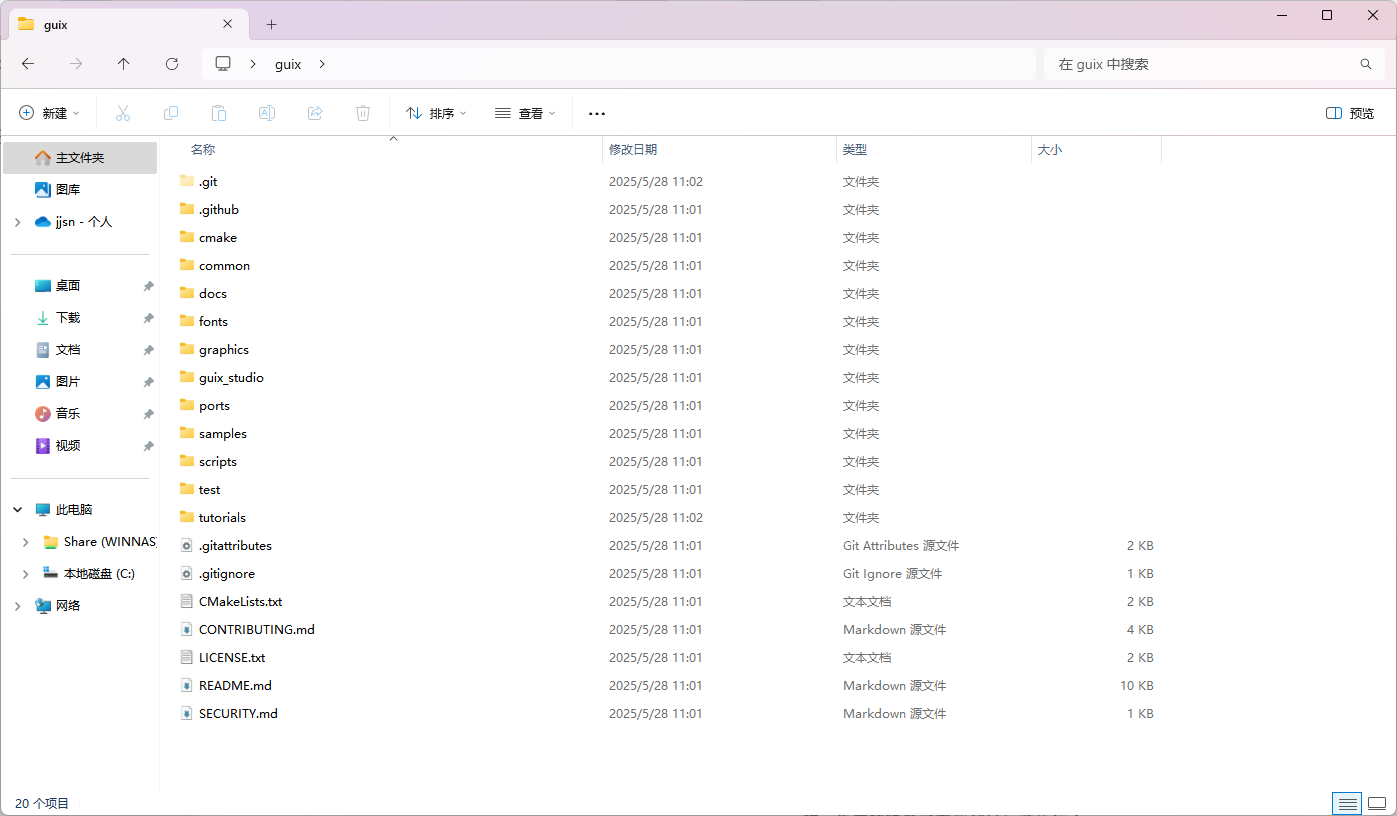Screen dimensions: 1397x816
Task: Click the Copy icon in toolbar
Action: pos(171,114)
